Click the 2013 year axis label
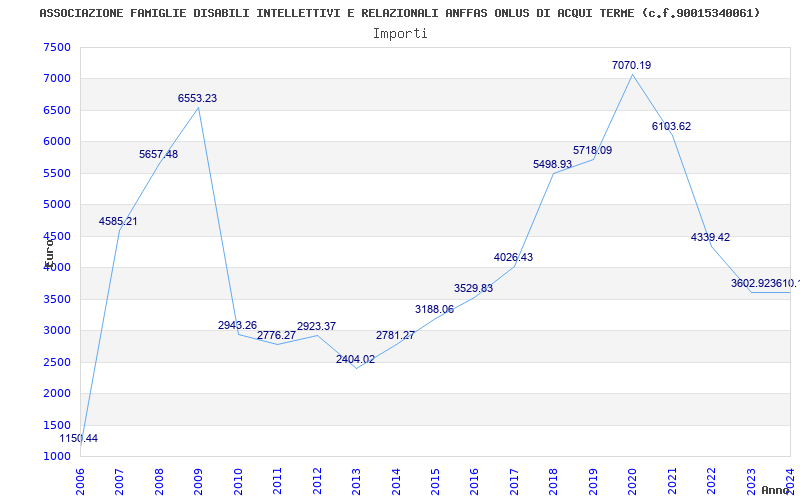 (357, 482)
